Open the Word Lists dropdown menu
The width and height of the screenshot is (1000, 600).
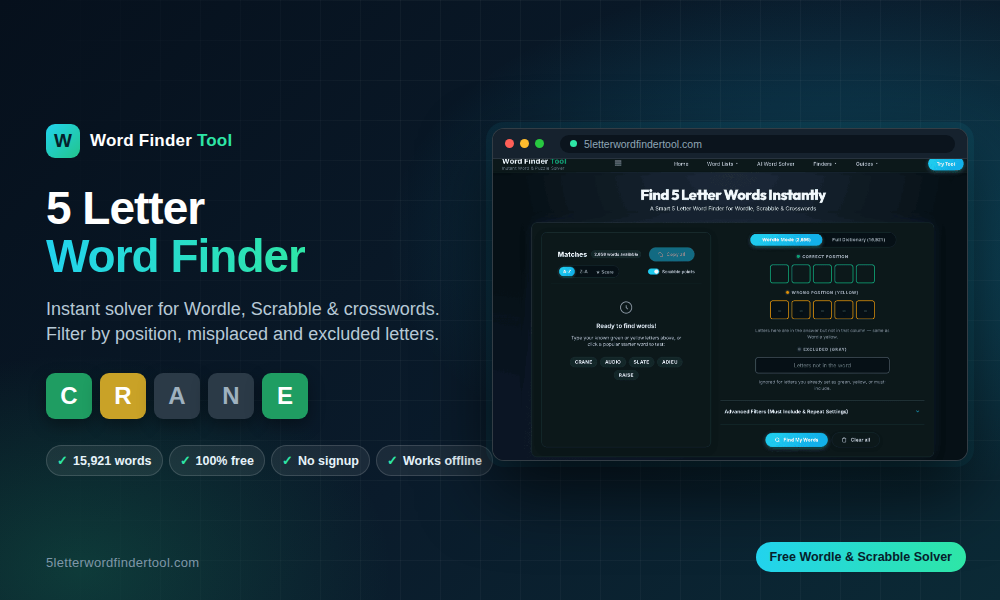point(722,164)
